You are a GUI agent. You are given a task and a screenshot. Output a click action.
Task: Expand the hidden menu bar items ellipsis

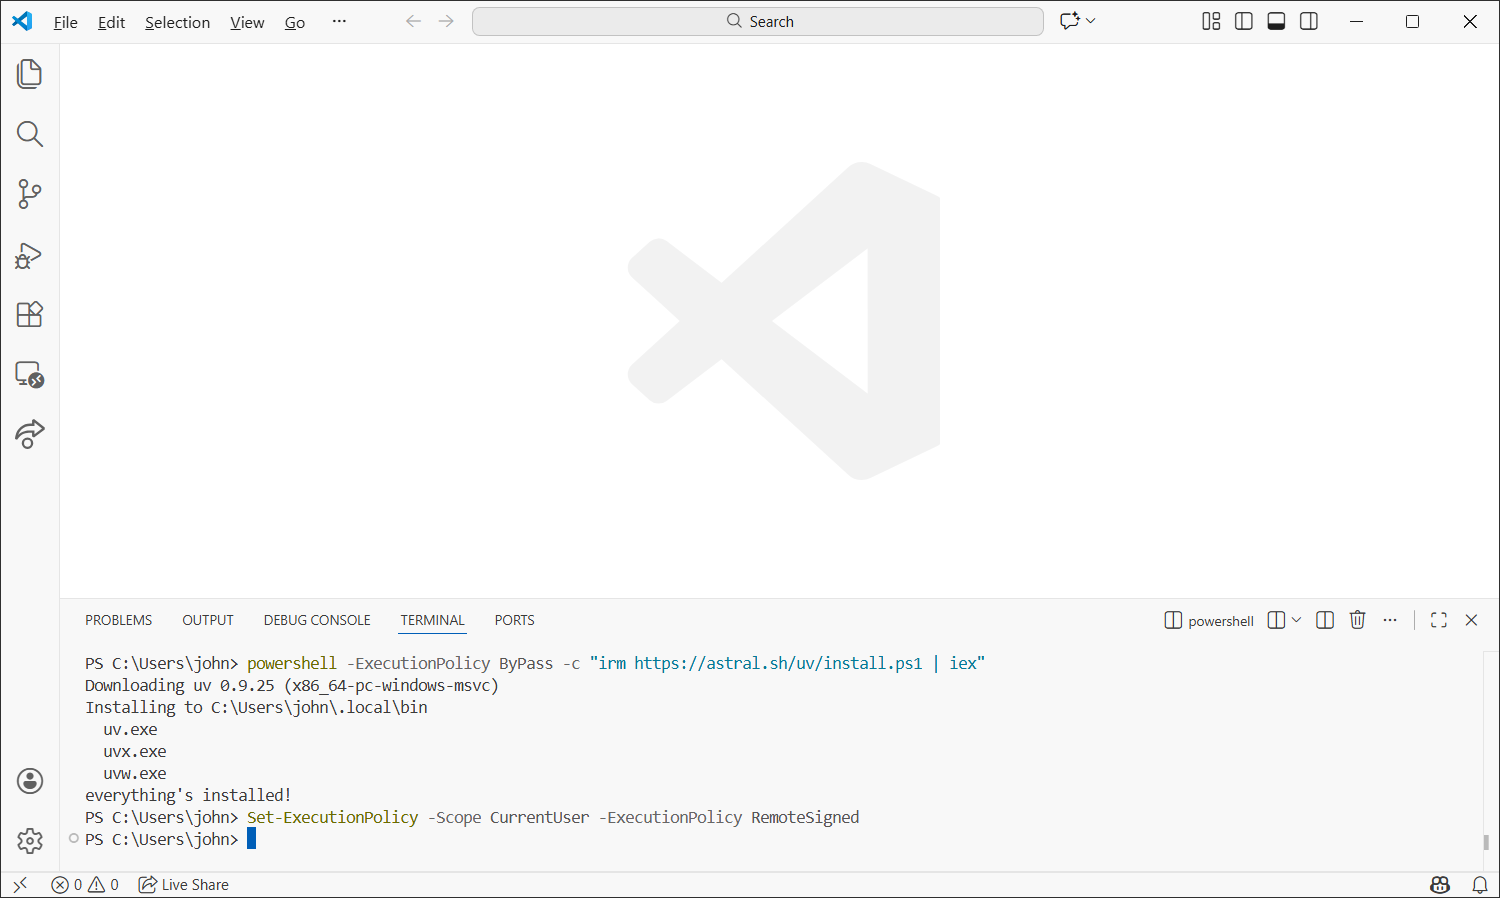tap(339, 21)
